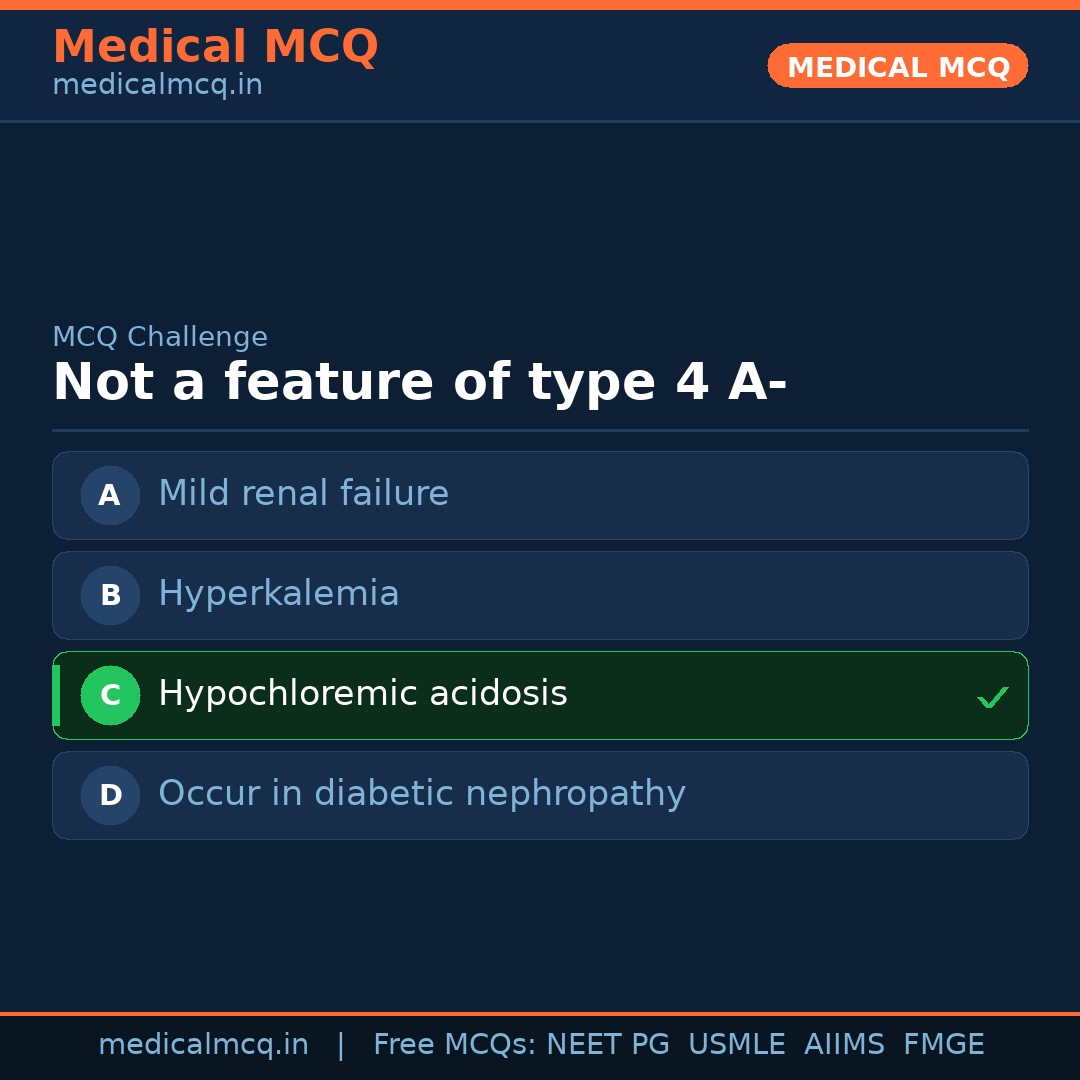Click the letter D circle icon
The height and width of the screenshot is (1080, 1080).
[110, 795]
